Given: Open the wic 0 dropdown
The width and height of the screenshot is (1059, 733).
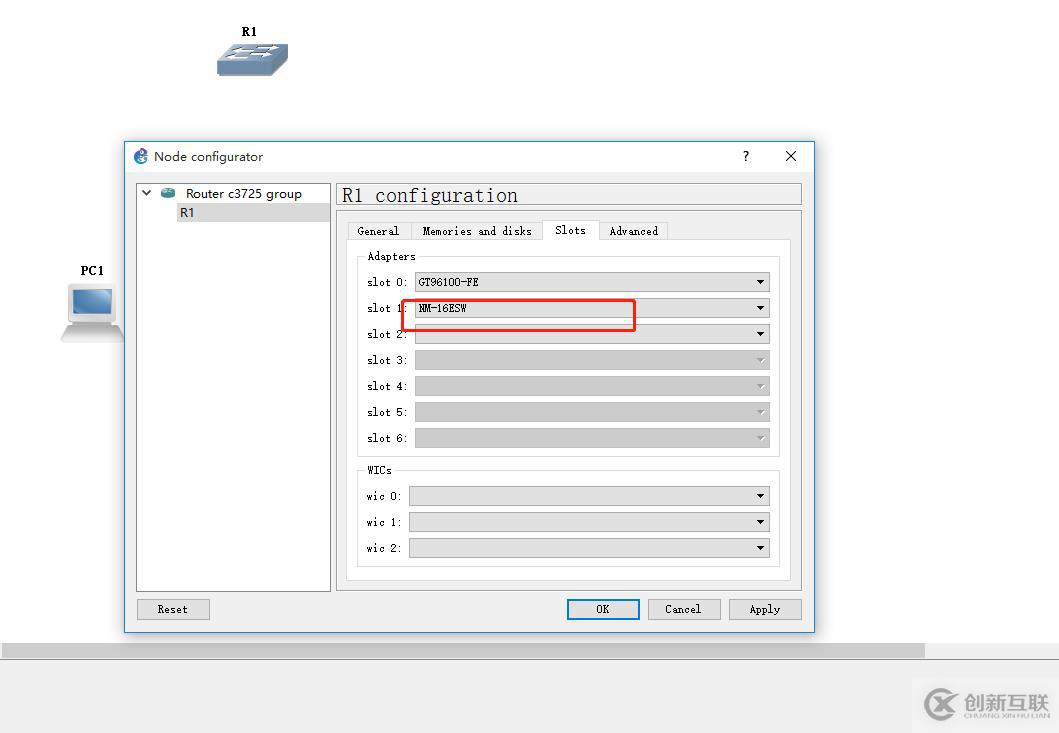Looking at the screenshot, I should point(589,496).
